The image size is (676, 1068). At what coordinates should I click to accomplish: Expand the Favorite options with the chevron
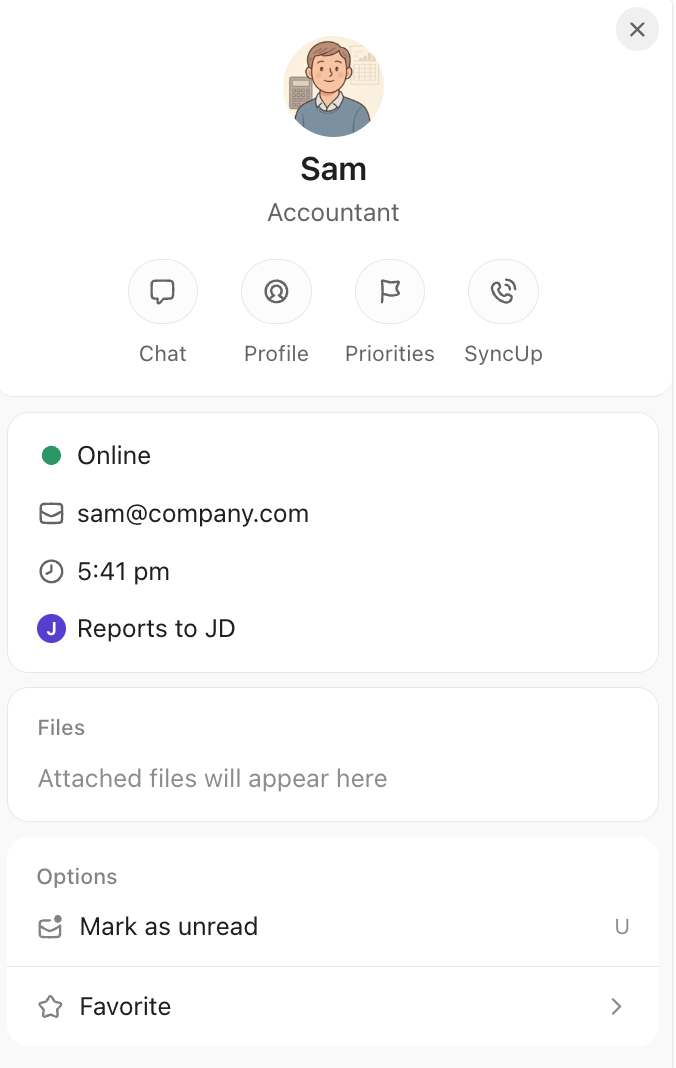coord(616,1007)
